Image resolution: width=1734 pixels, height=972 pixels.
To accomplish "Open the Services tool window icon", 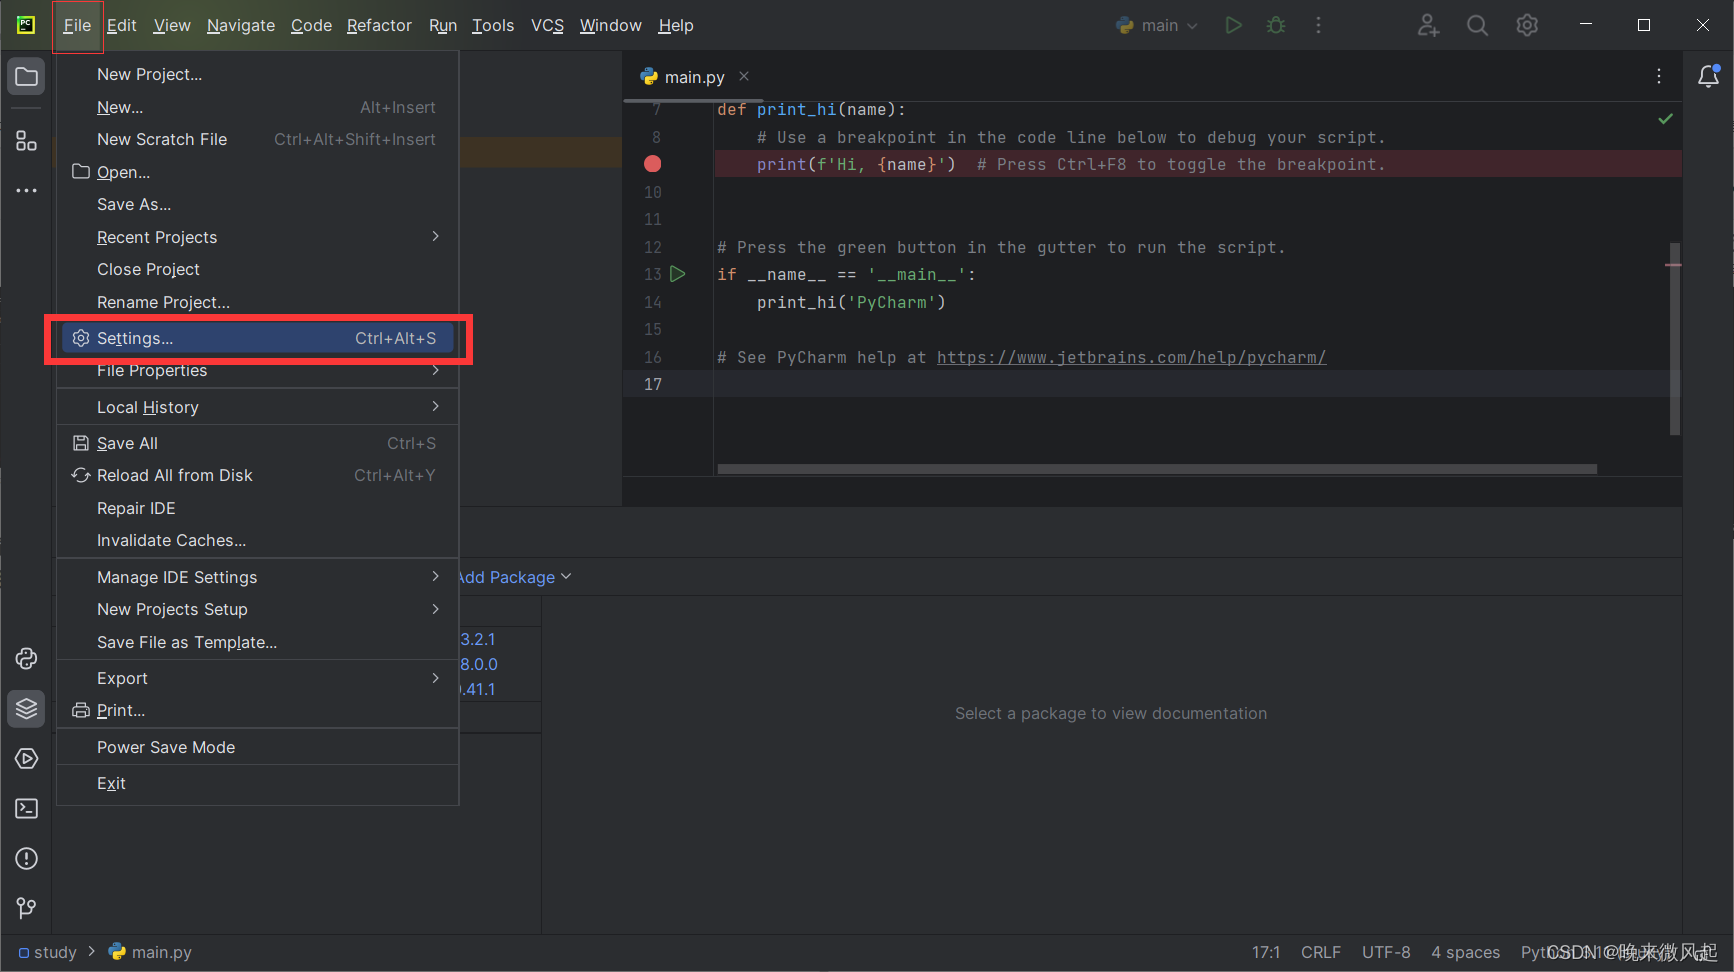I will tap(26, 758).
